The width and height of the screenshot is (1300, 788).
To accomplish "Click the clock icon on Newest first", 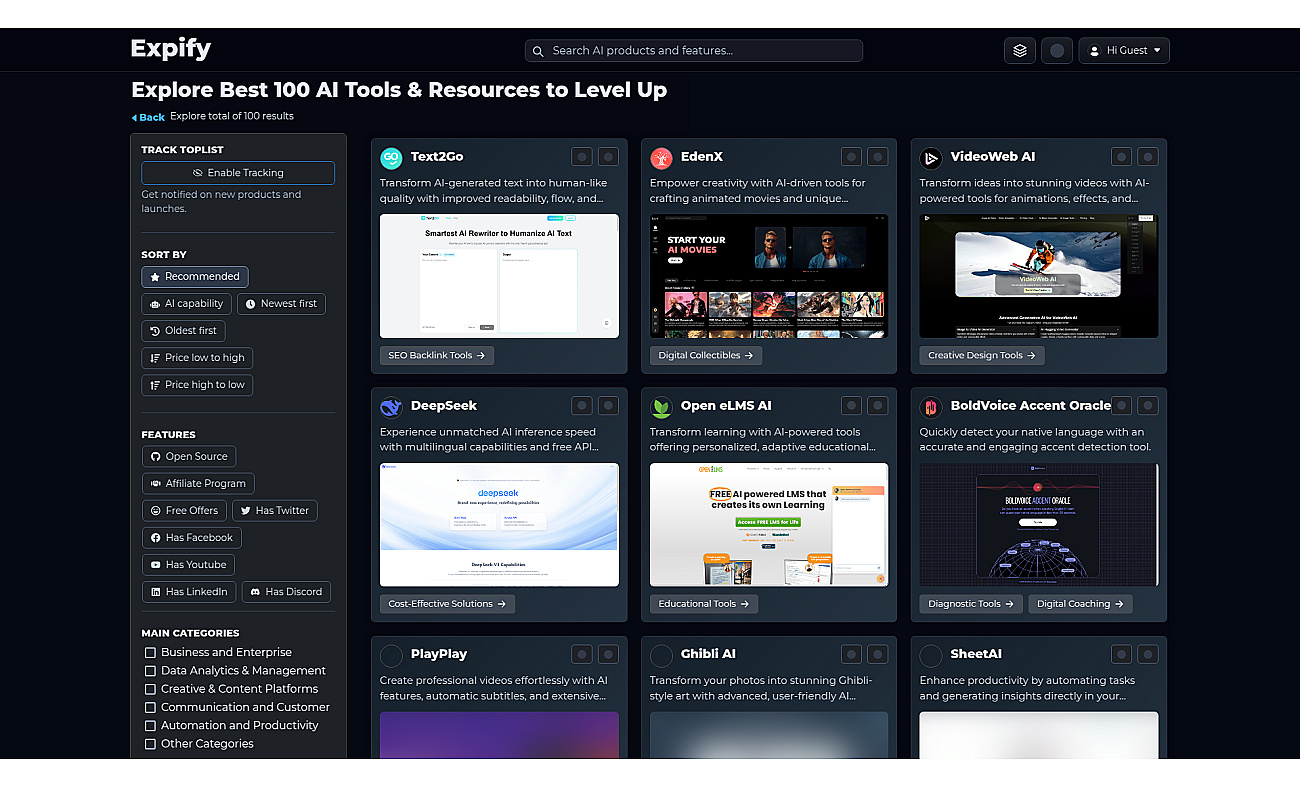I will tap(250, 304).
